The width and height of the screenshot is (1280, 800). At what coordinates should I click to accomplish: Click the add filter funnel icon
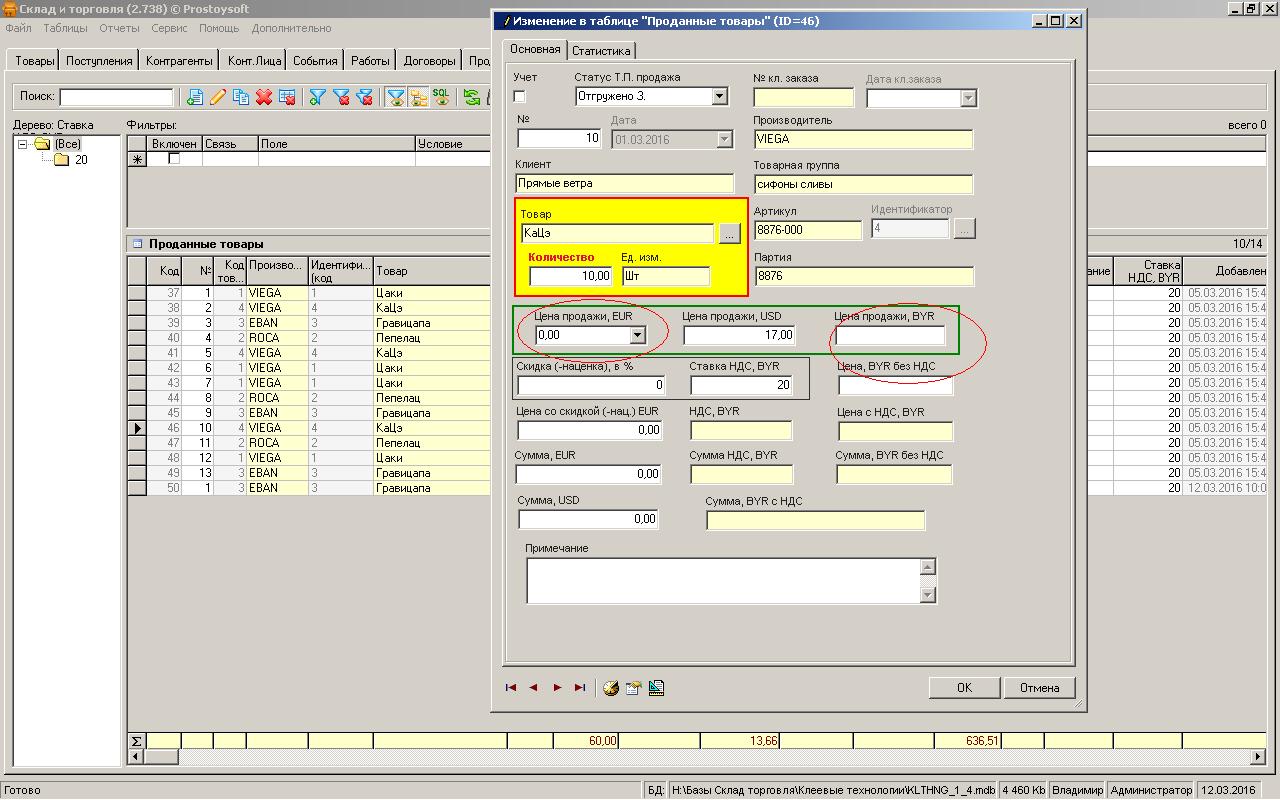click(x=317, y=97)
